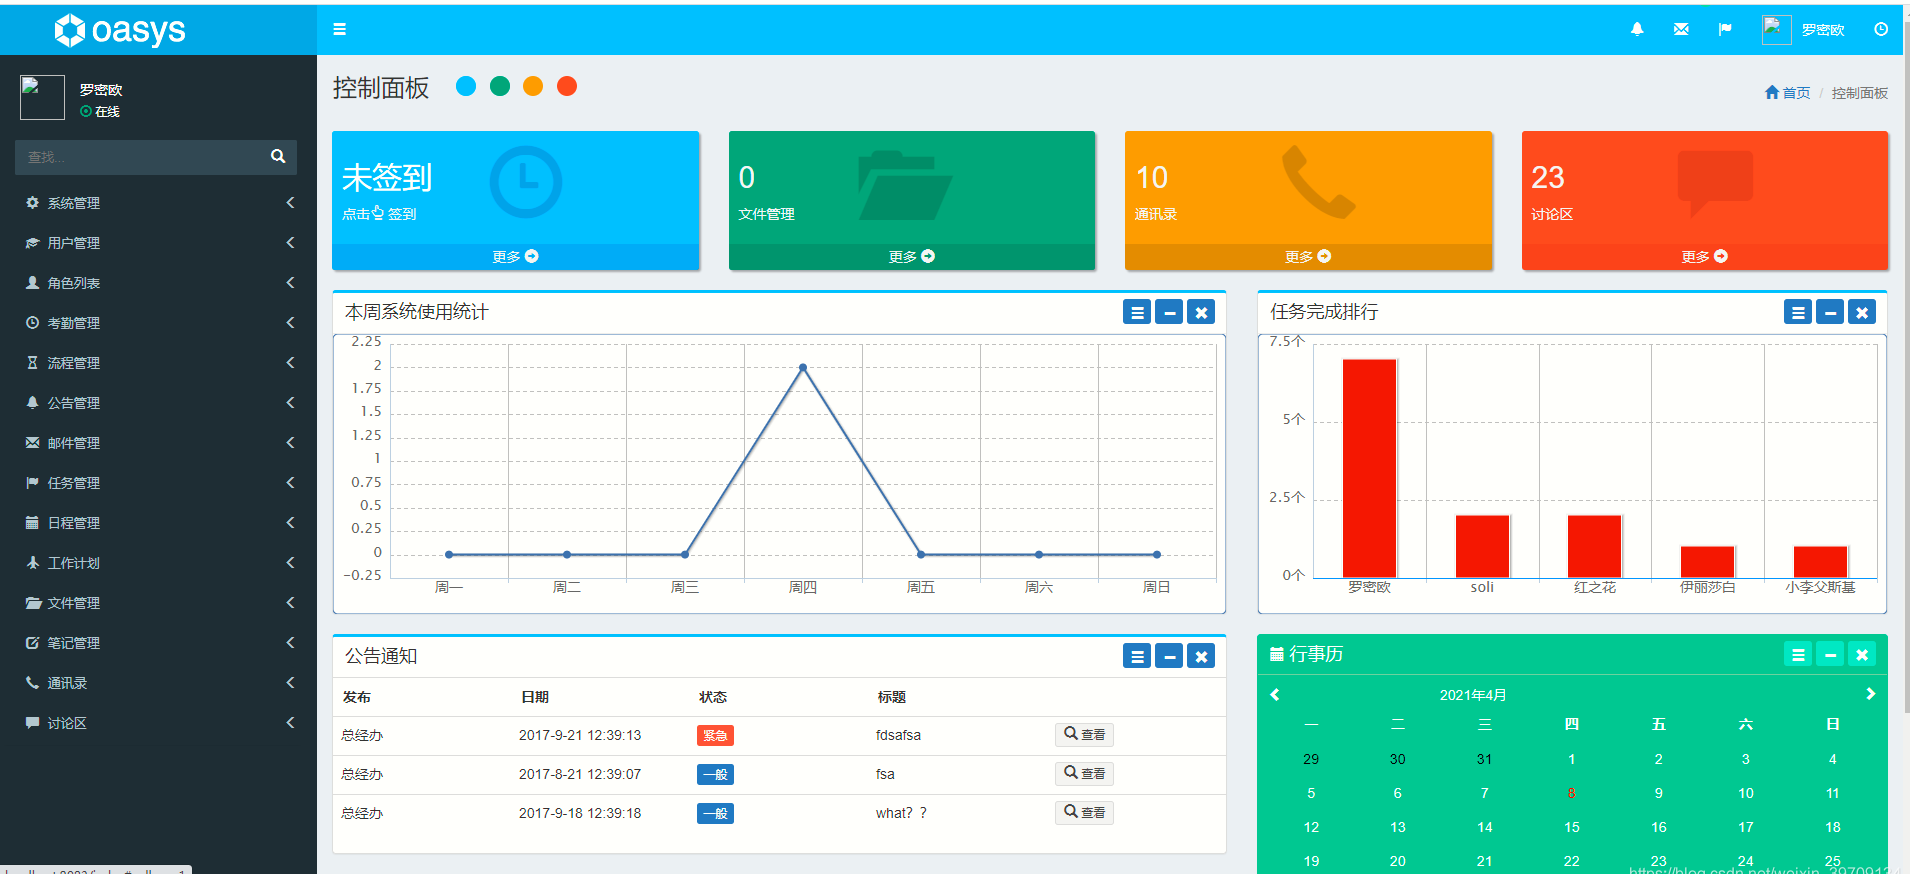
Task: Collapse the 公告通知 panel with minus button
Action: [x=1169, y=656]
